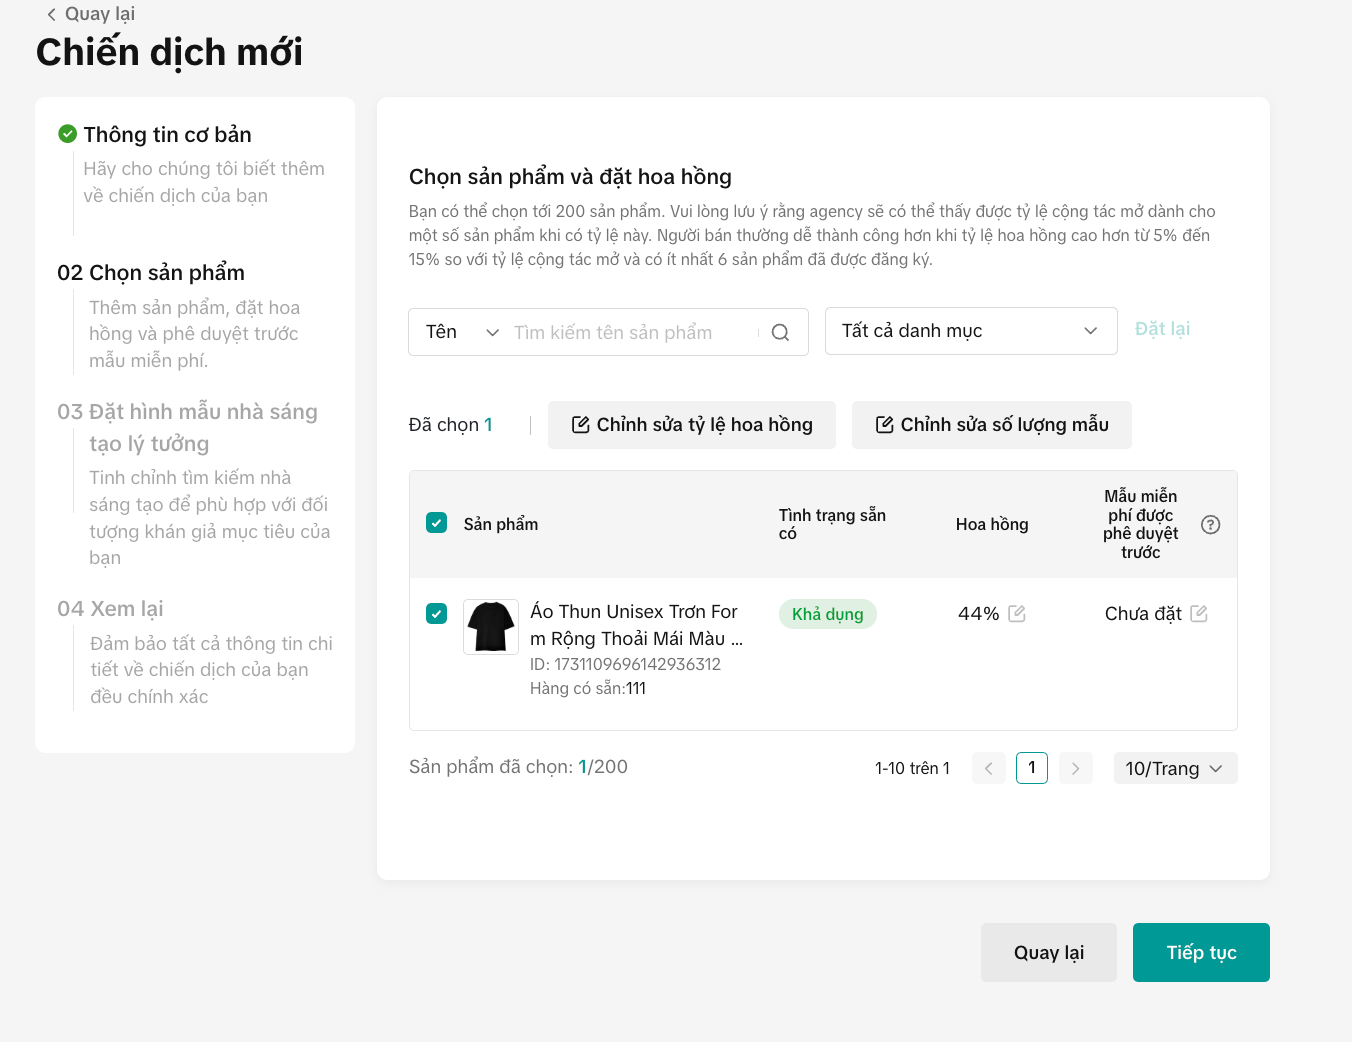The width and height of the screenshot is (1352, 1042).
Task: Toggle the select-all products checkbox
Action: (436, 523)
